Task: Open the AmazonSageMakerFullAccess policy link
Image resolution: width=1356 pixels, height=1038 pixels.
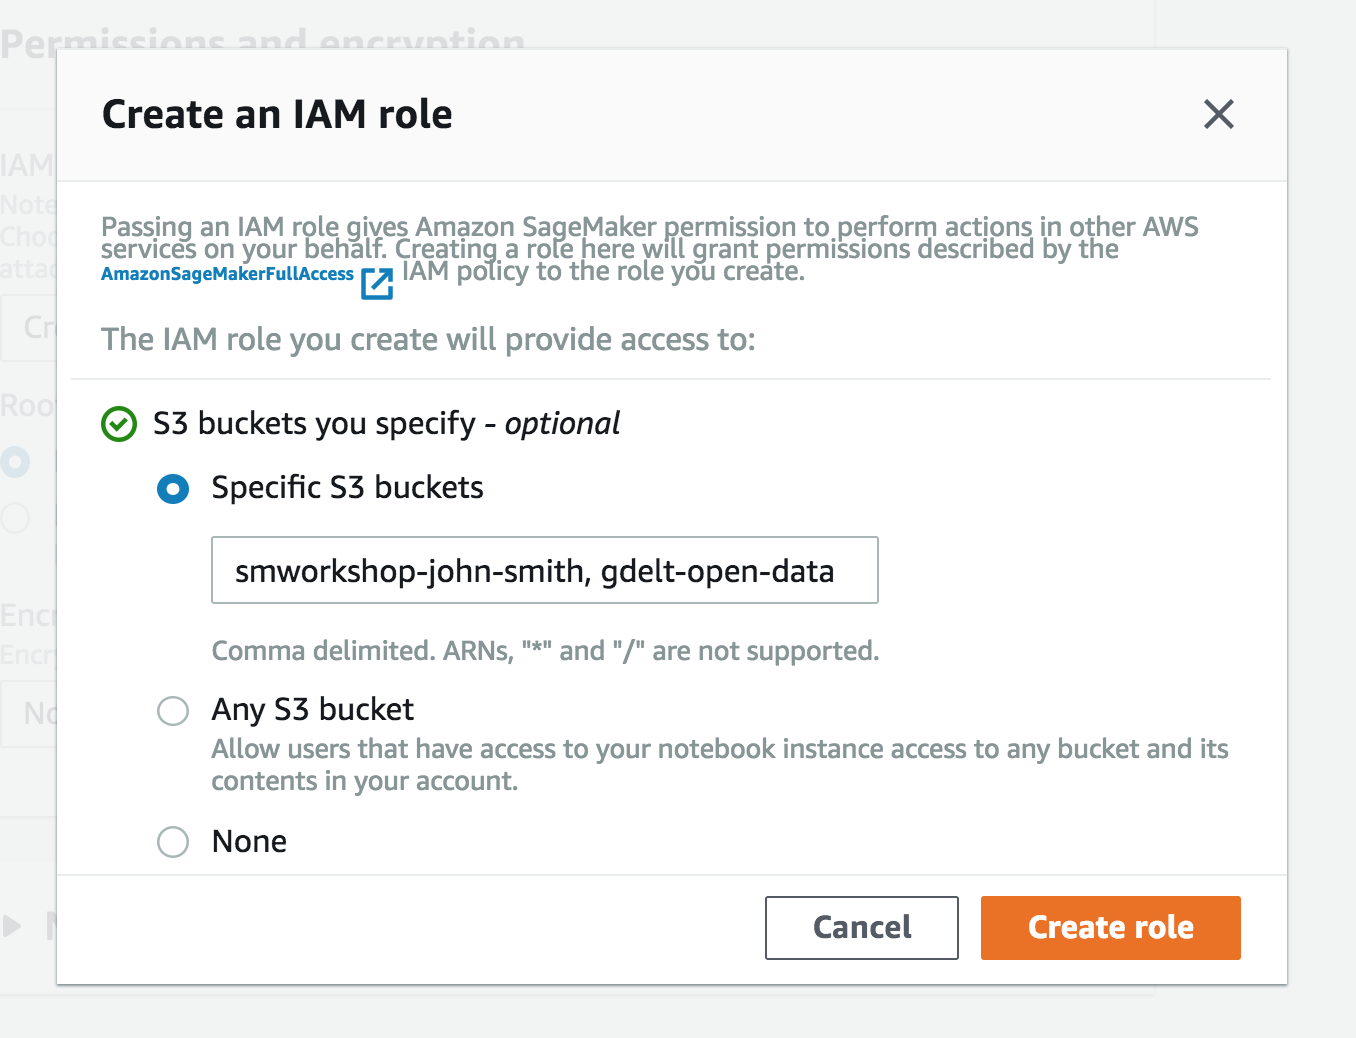Action: pyautogui.click(x=228, y=274)
